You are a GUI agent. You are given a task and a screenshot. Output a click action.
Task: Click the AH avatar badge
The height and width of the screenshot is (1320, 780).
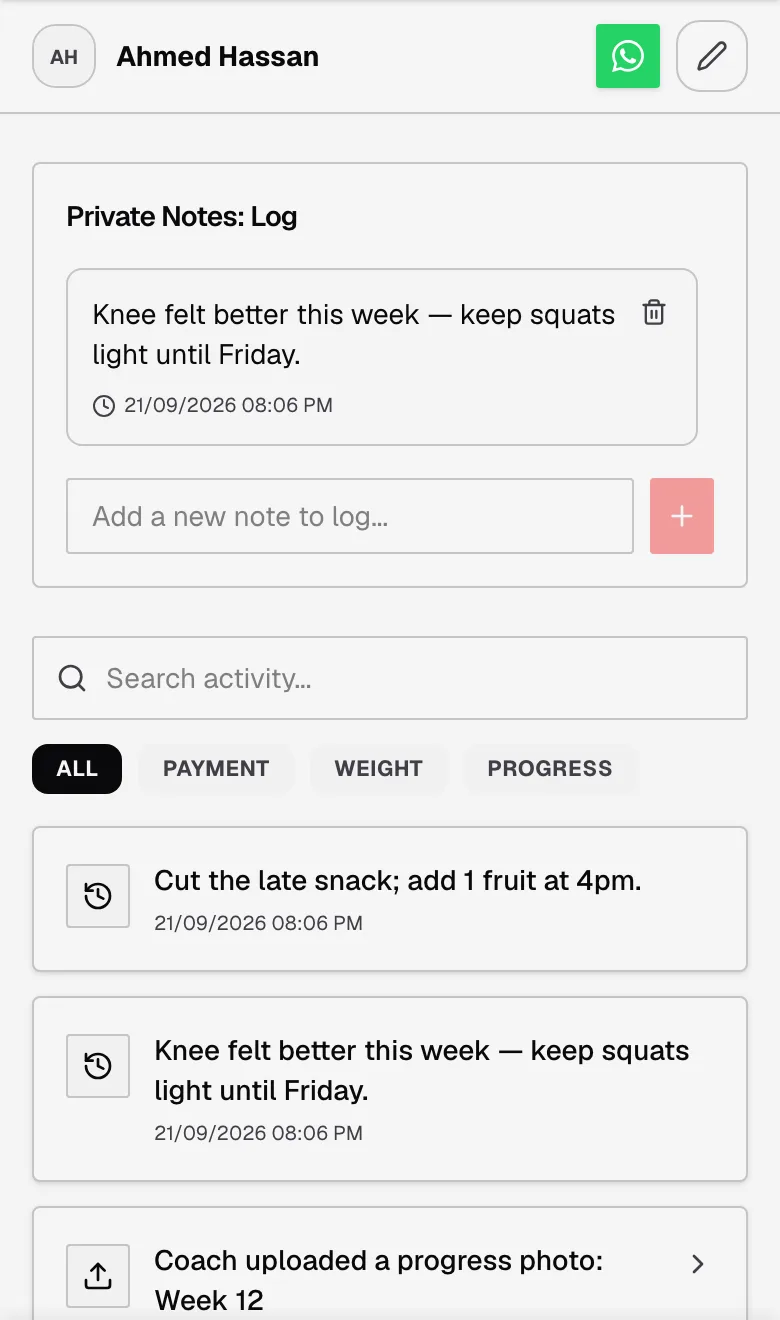coord(64,56)
